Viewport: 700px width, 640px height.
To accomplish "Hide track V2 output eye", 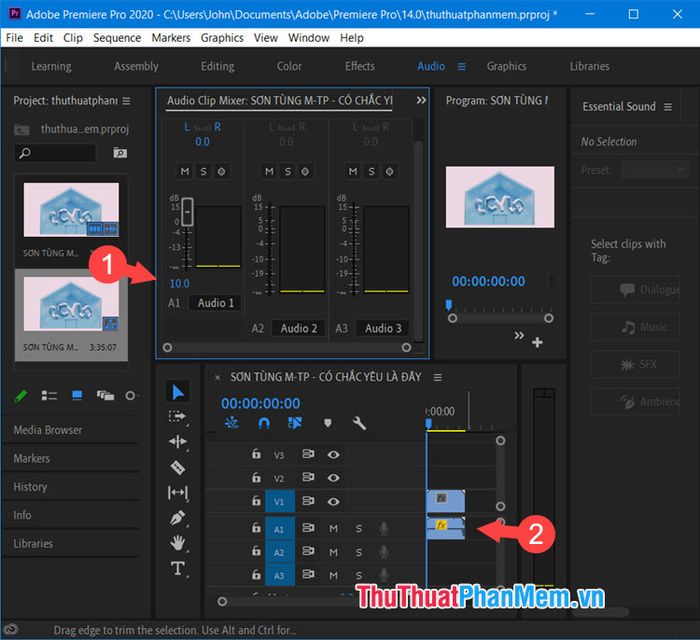I will coord(333,478).
